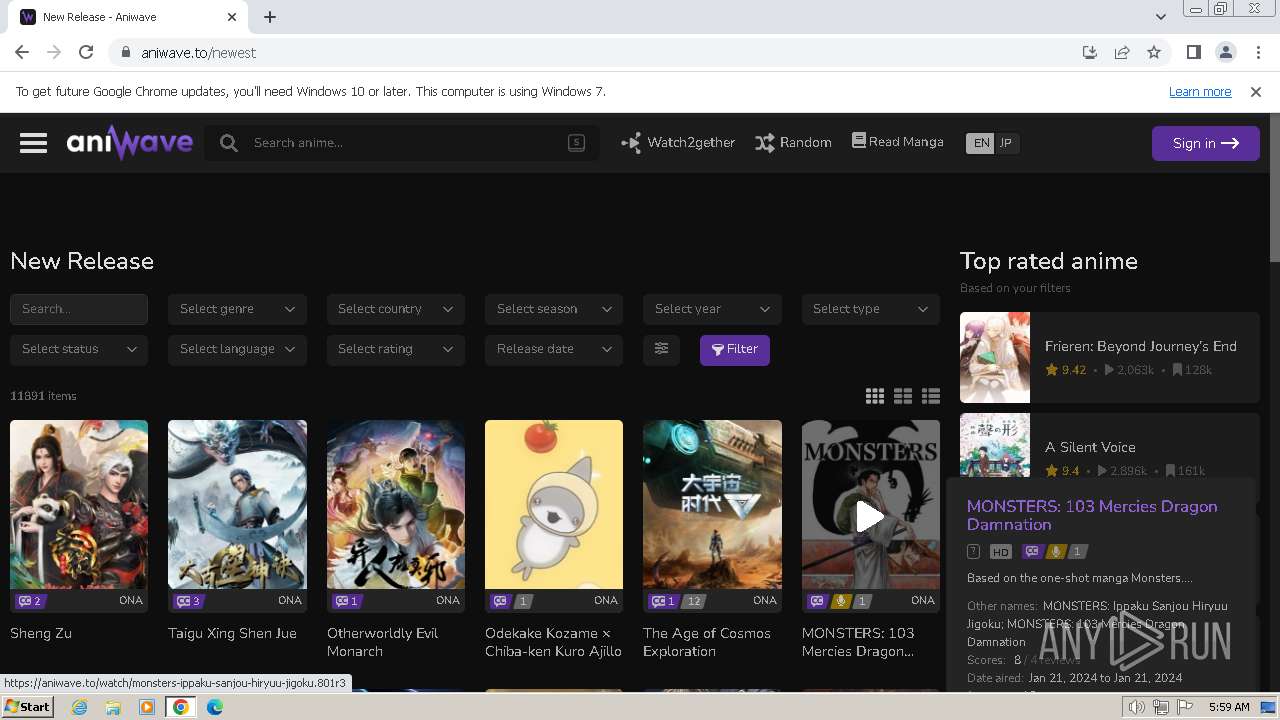Open The Age of Cosmos Exploration poster
Screen dimensions: 1280x720
tap(712, 504)
